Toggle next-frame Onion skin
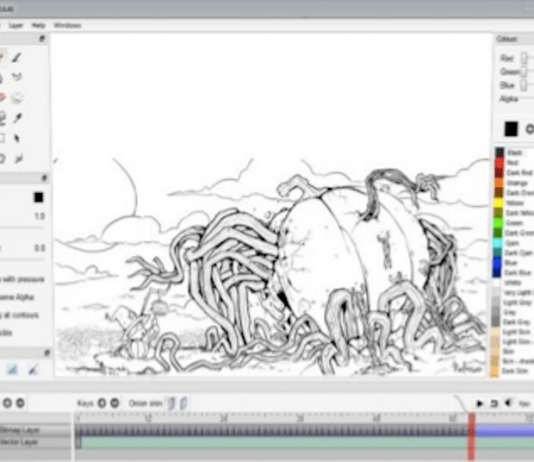The image size is (534, 462). 183,403
